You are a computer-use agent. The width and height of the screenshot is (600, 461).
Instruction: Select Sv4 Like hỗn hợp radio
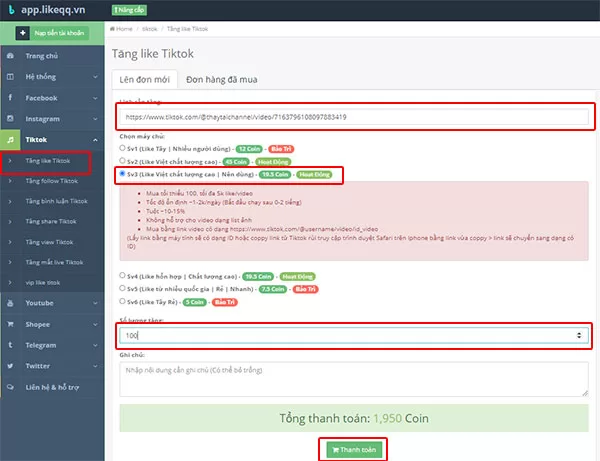pos(122,275)
